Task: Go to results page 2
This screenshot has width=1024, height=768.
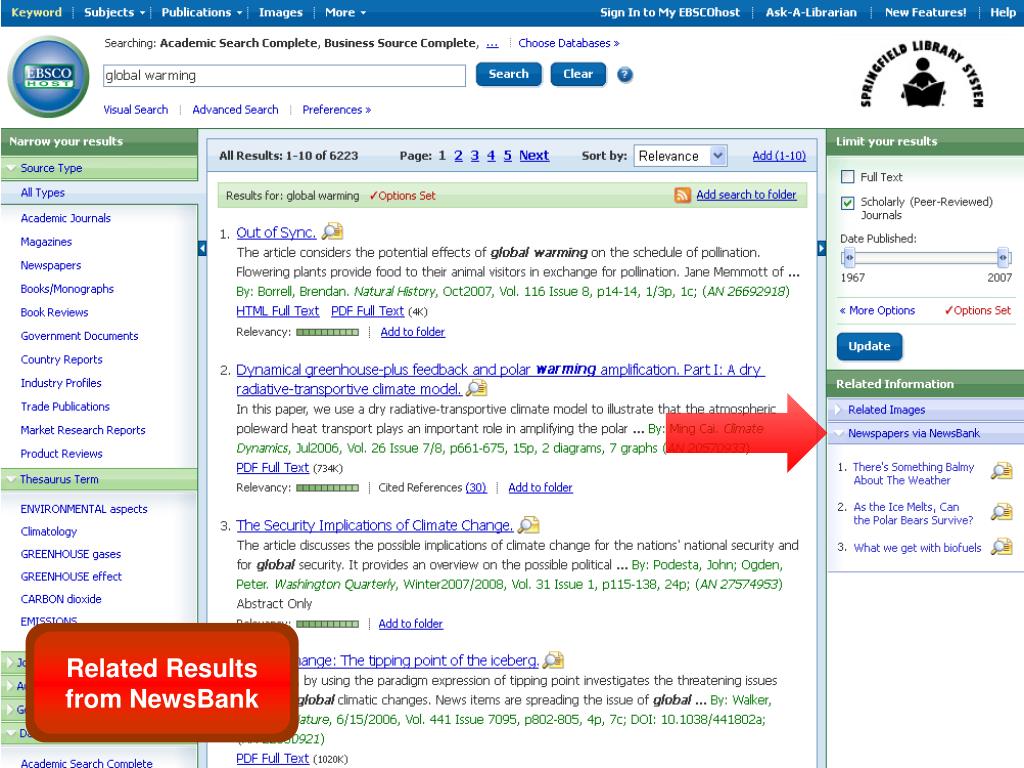Action: pyautogui.click(x=458, y=155)
